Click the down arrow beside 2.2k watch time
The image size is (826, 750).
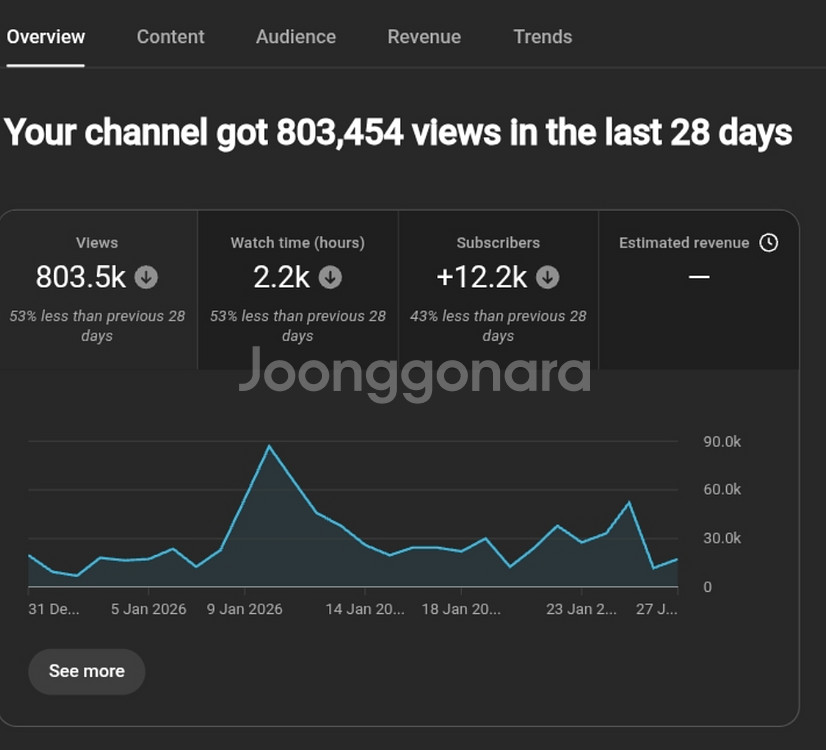click(x=330, y=277)
